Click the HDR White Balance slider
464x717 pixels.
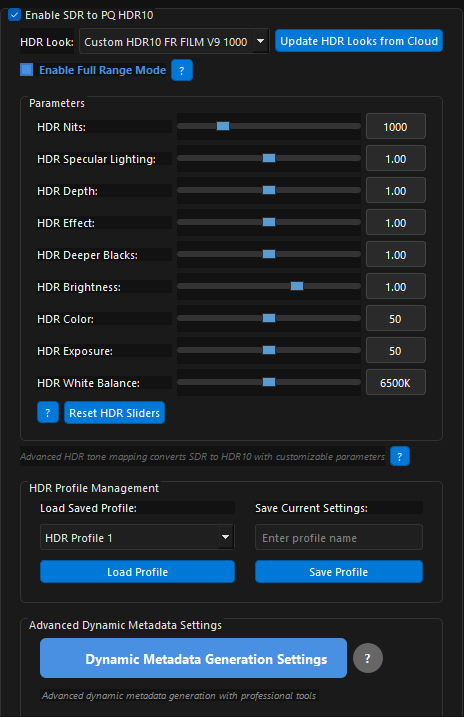269,382
